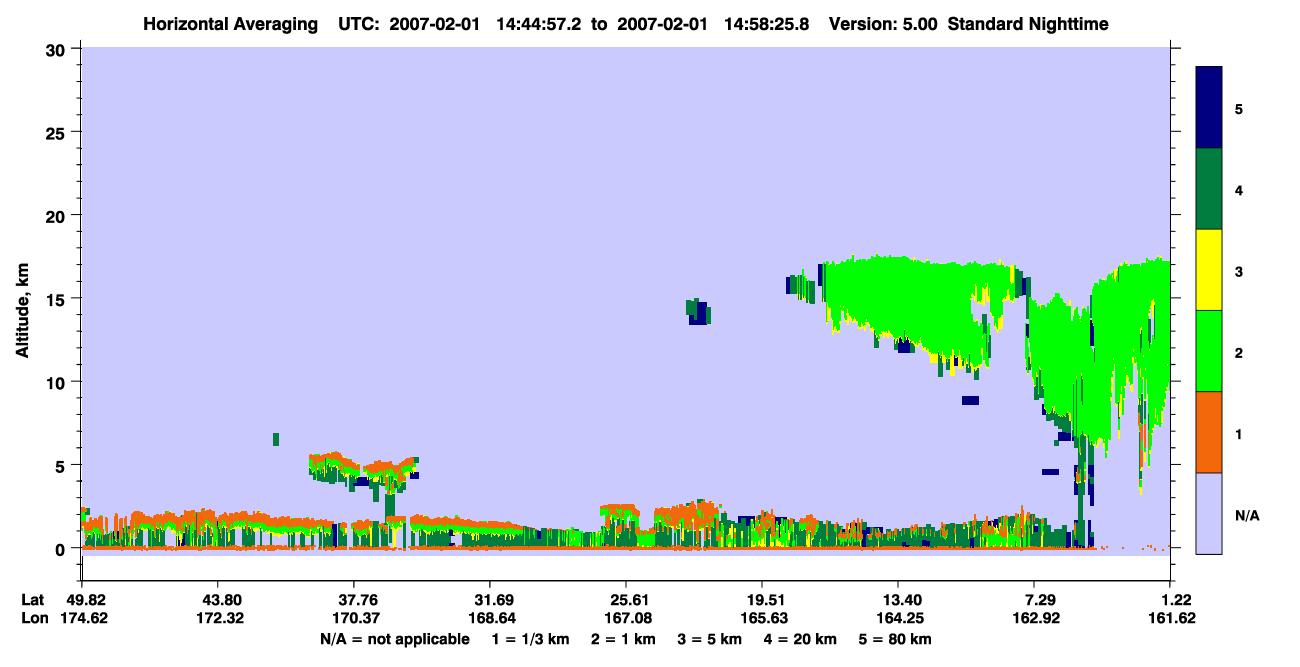Click the 25 tick label on altitude axis
This screenshot has height=667, width=1300.
click(x=57, y=132)
